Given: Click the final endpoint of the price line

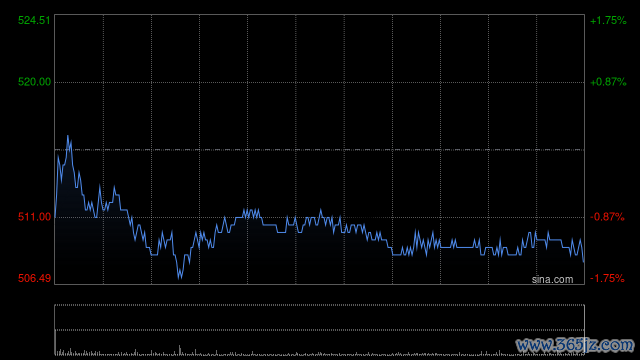Looking at the screenshot, I should click(584, 261).
